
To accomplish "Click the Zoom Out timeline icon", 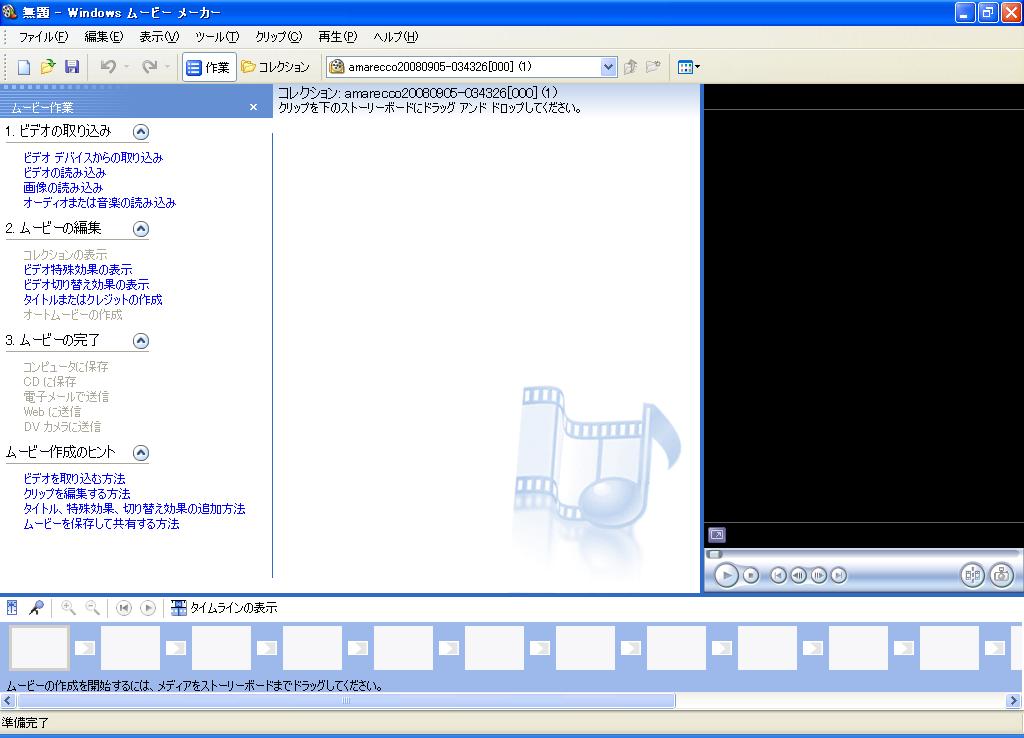I will [x=93, y=608].
